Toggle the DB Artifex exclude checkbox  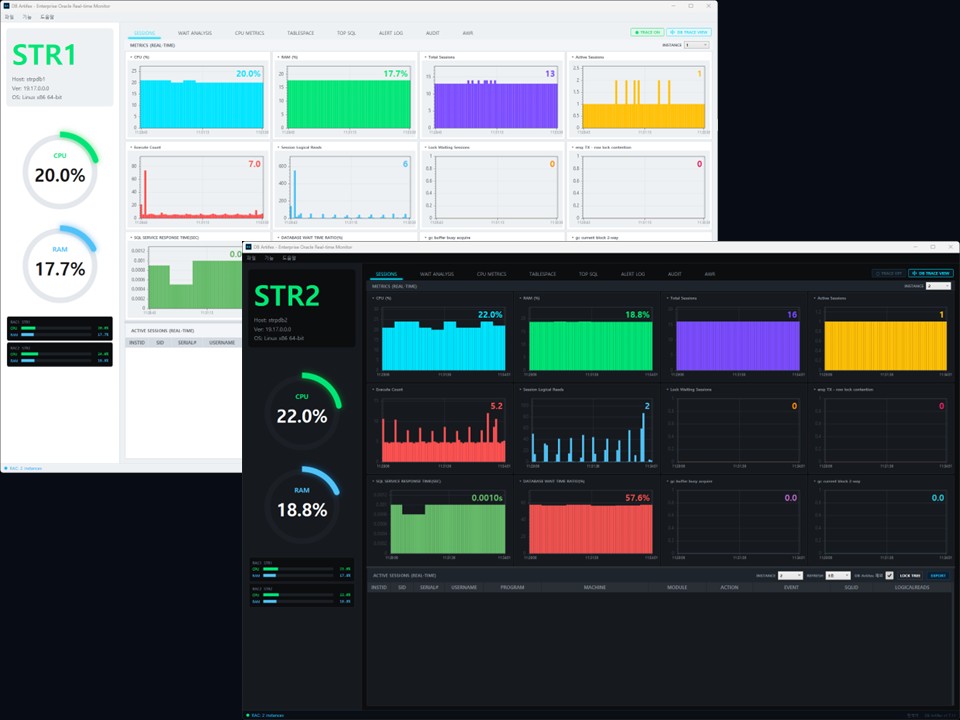[x=890, y=576]
